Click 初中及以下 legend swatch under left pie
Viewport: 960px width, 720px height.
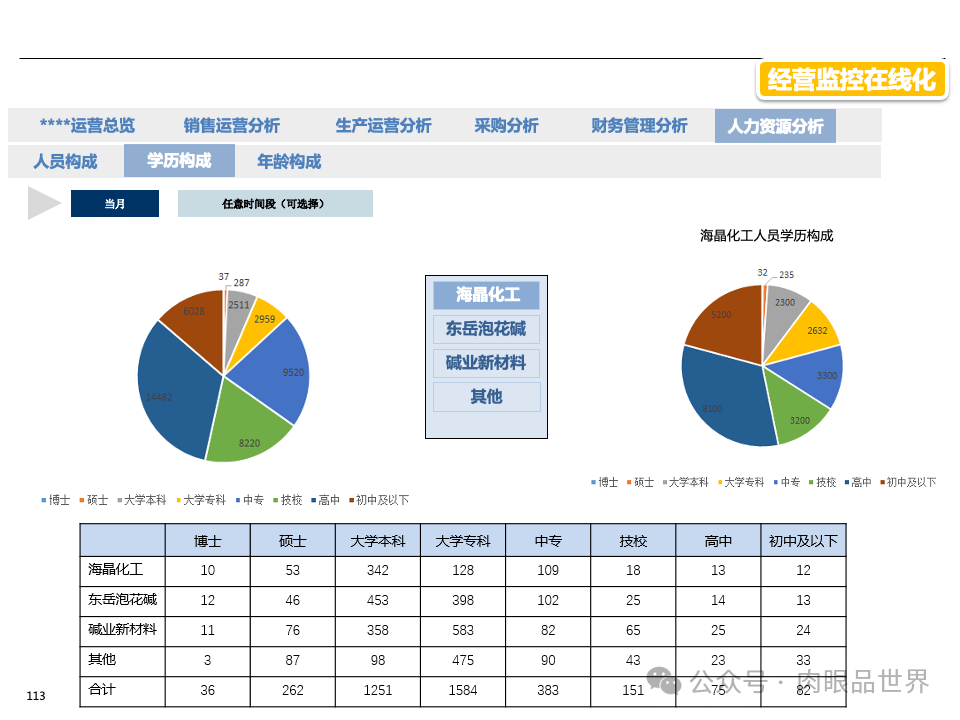pyautogui.click(x=351, y=500)
